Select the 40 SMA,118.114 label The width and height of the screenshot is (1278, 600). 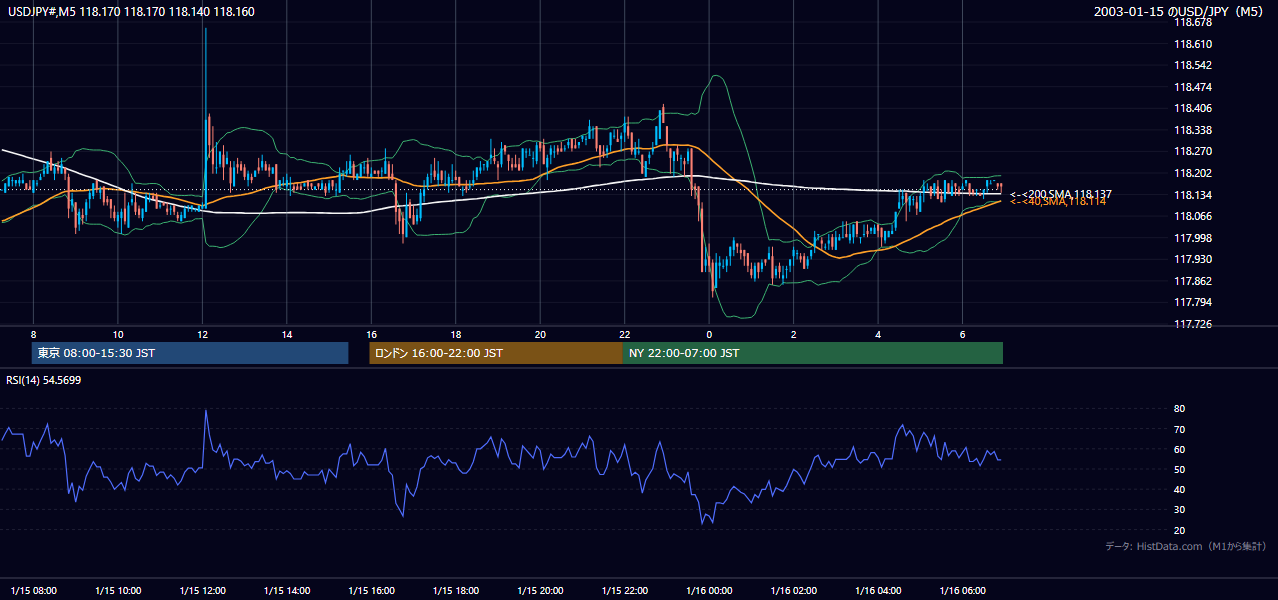point(1058,202)
